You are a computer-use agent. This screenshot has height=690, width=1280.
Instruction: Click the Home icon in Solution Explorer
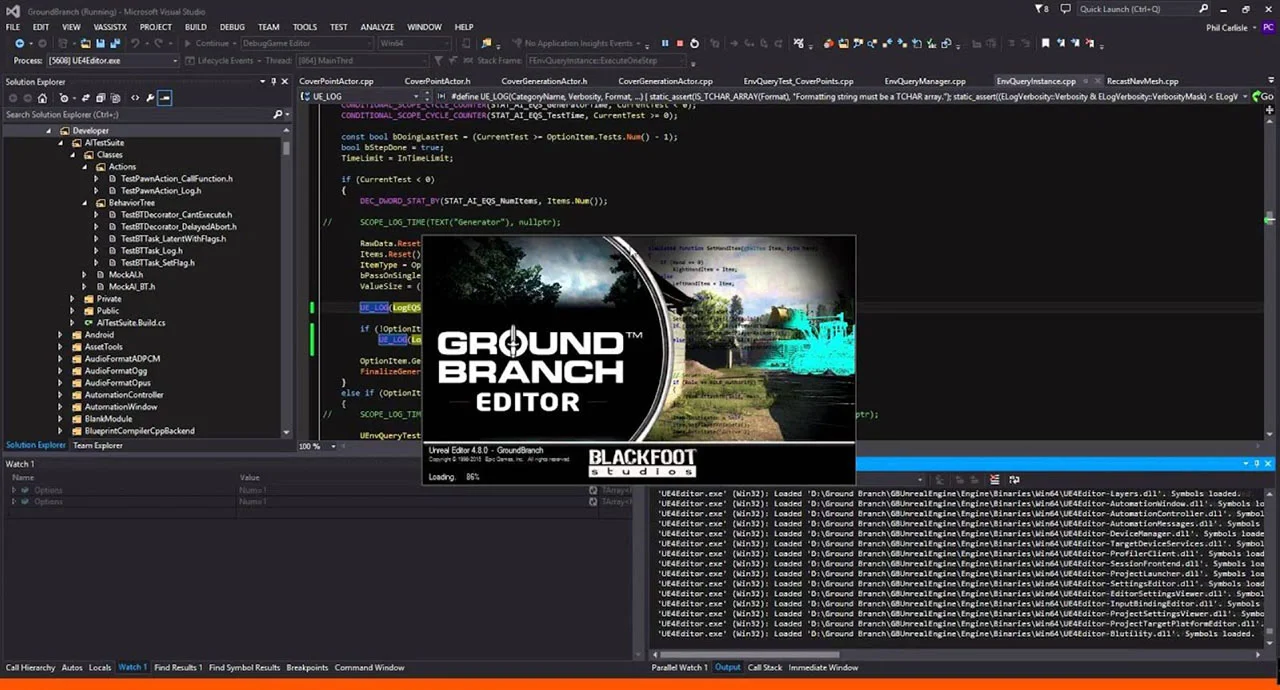click(42, 98)
